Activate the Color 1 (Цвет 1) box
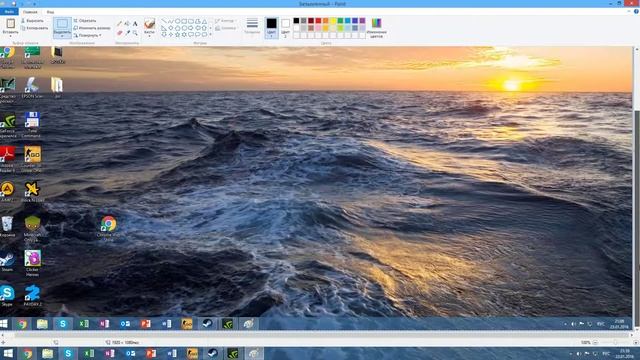The image size is (640, 360). click(271, 28)
